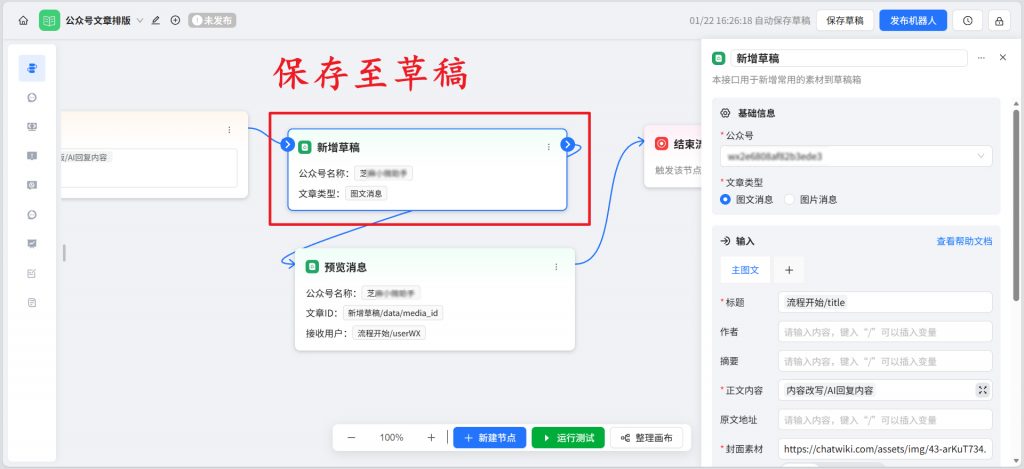This screenshot has height=469, width=1024.
Task: Open the 公众号 account dropdown
Action: pos(856,156)
